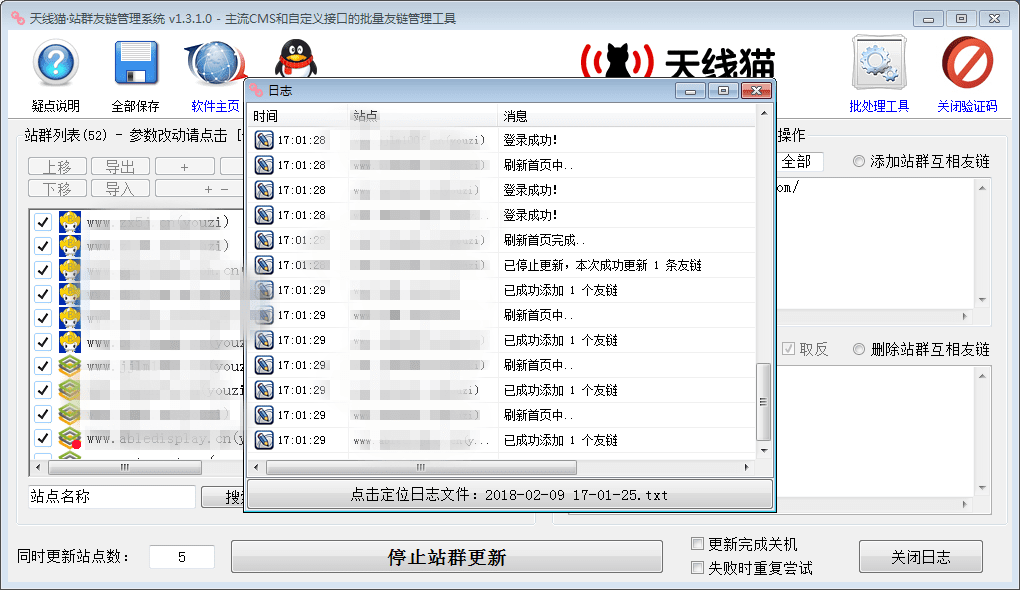
Task: Click the 关闭验证码 prohibition icon
Action: (967, 62)
